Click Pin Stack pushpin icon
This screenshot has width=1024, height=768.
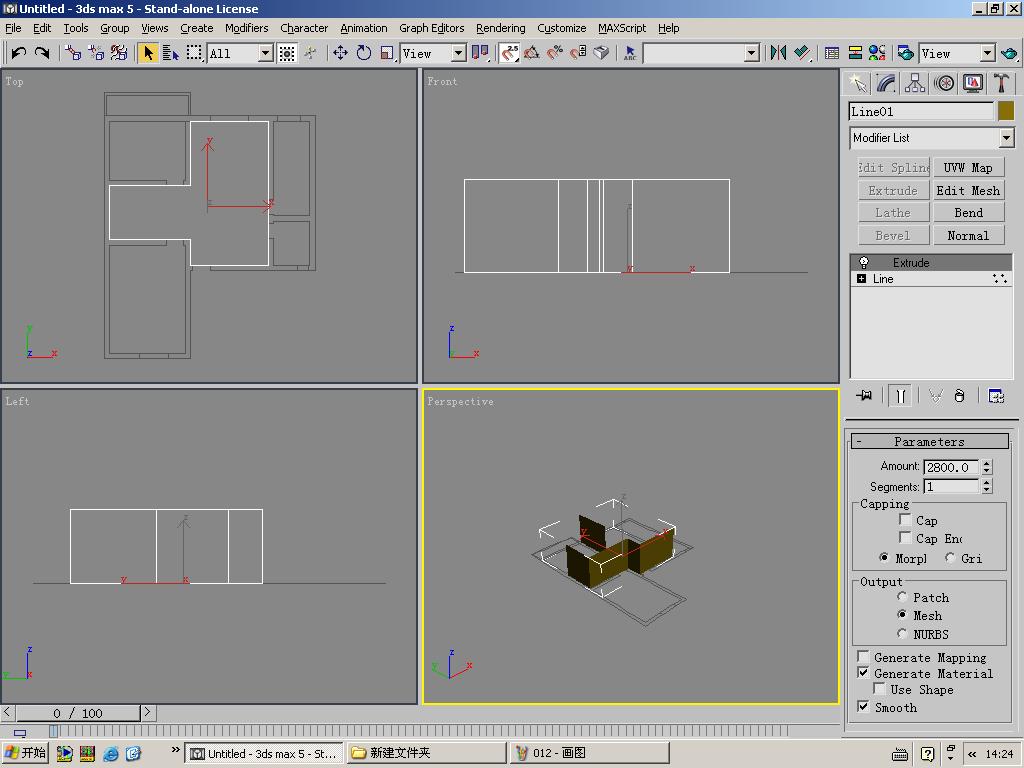pyautogui.click(x=864, y=396)
